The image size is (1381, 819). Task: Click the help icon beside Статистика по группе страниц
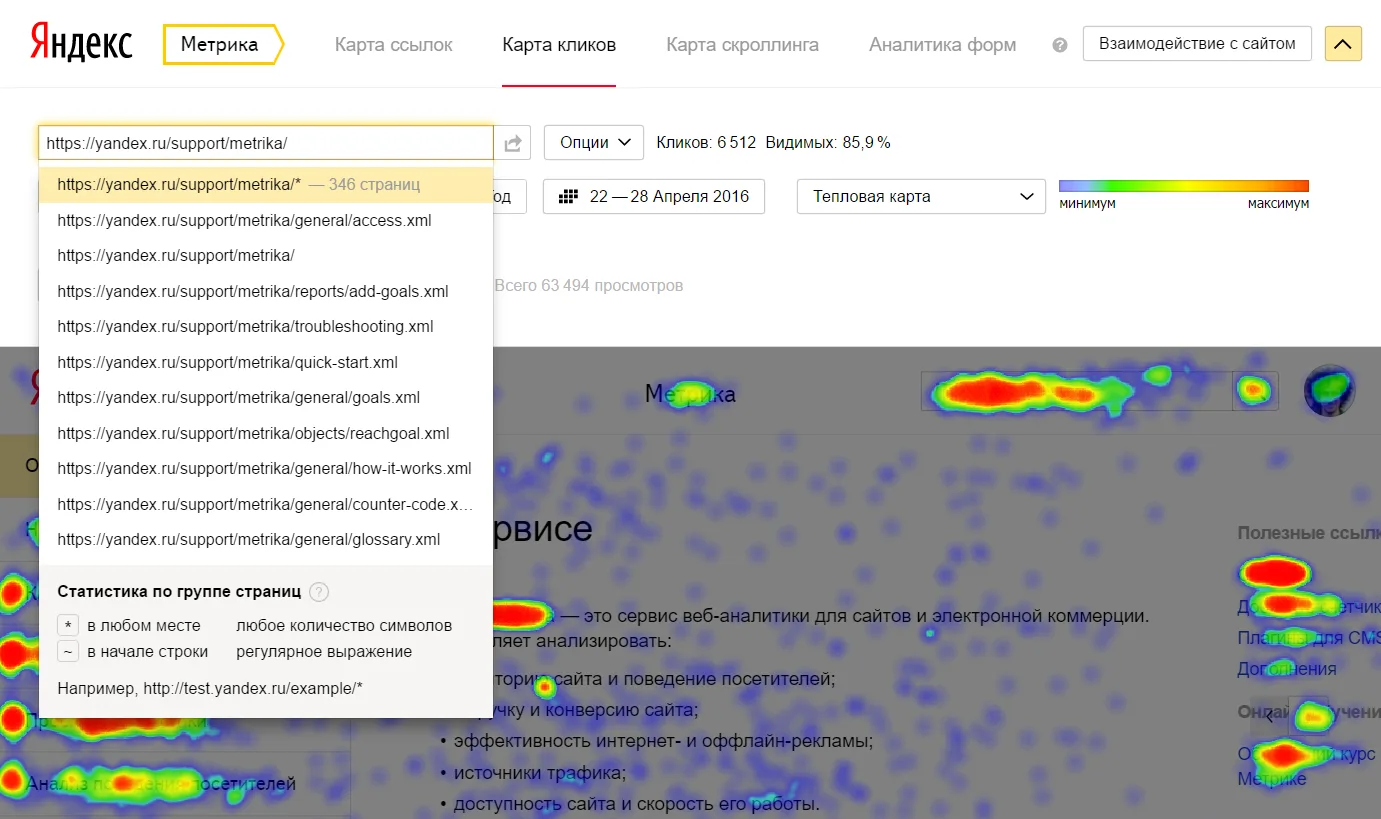coord(319,592)
